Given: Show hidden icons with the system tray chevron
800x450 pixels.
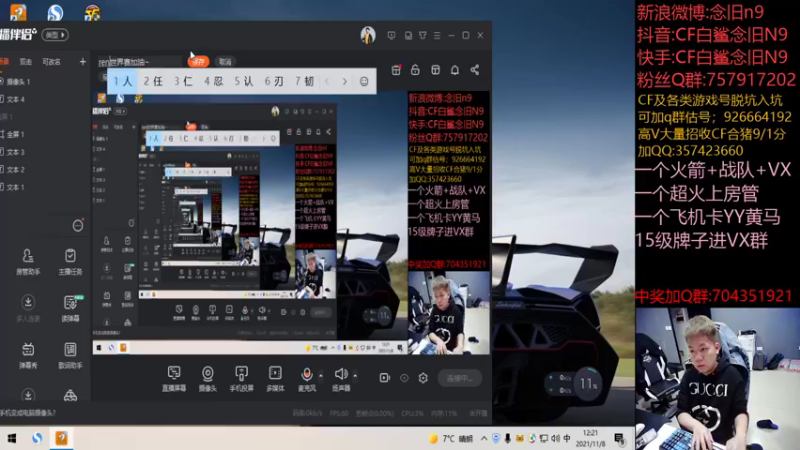Looking at the screenshot, I should (x=484, y=438).
